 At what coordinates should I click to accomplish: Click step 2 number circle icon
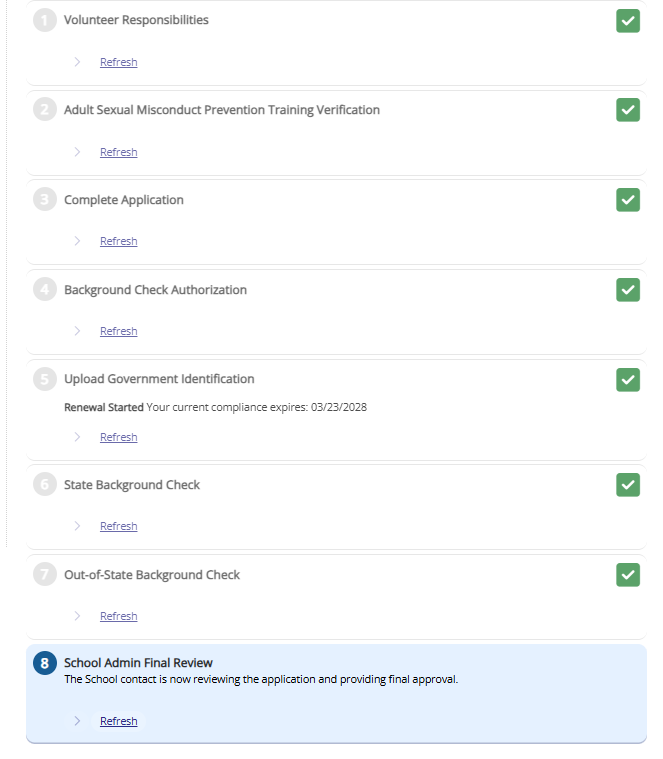(45, 110)
